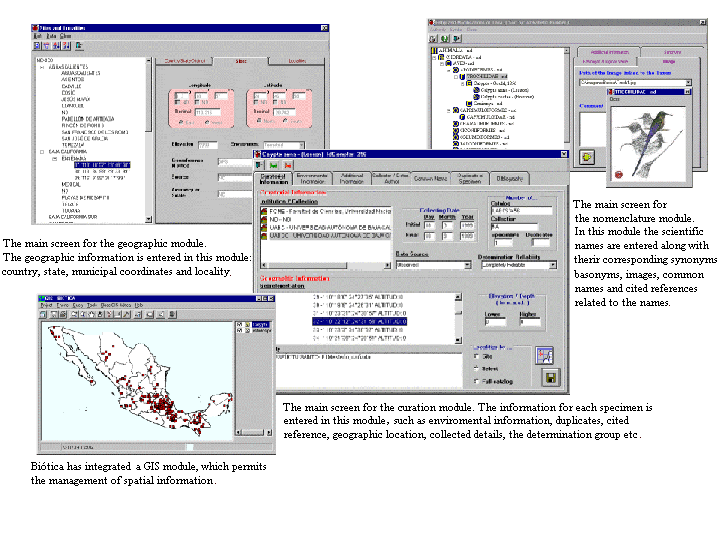Click first toolbar icon in geographic module window

pos(37,45)
